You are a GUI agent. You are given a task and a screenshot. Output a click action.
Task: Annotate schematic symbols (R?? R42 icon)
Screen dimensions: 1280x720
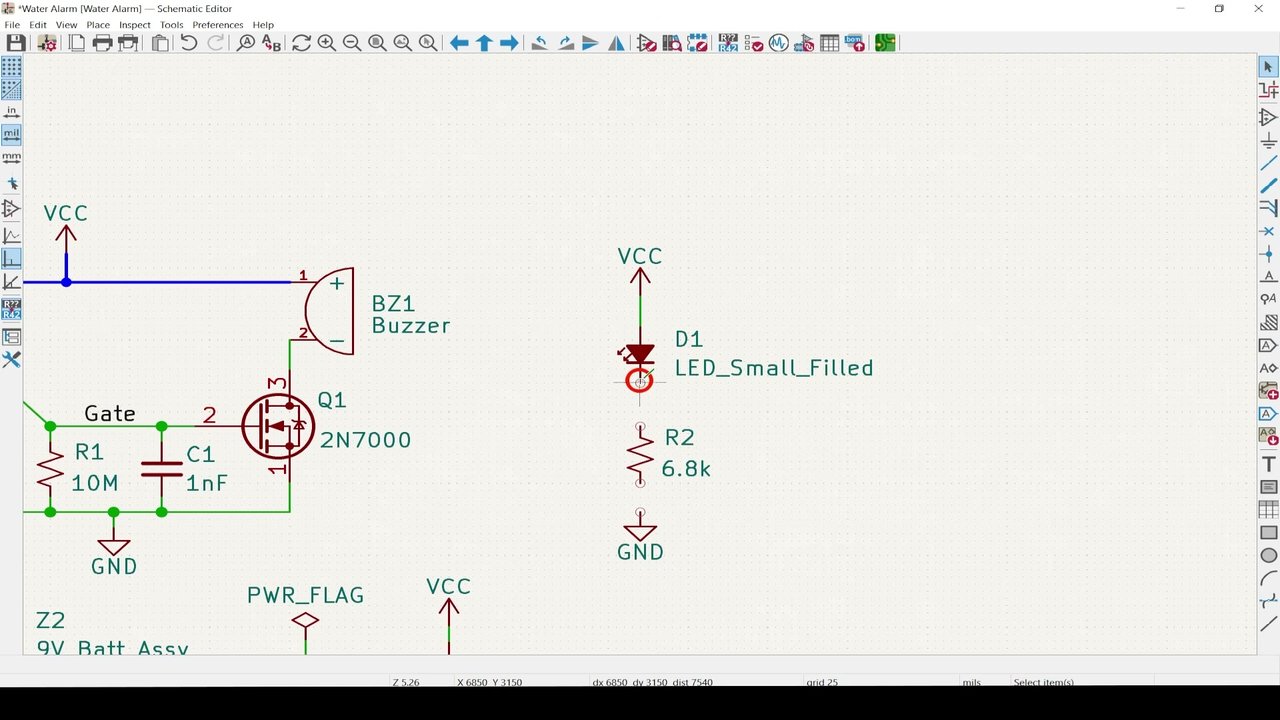click(x=728, y=43)
